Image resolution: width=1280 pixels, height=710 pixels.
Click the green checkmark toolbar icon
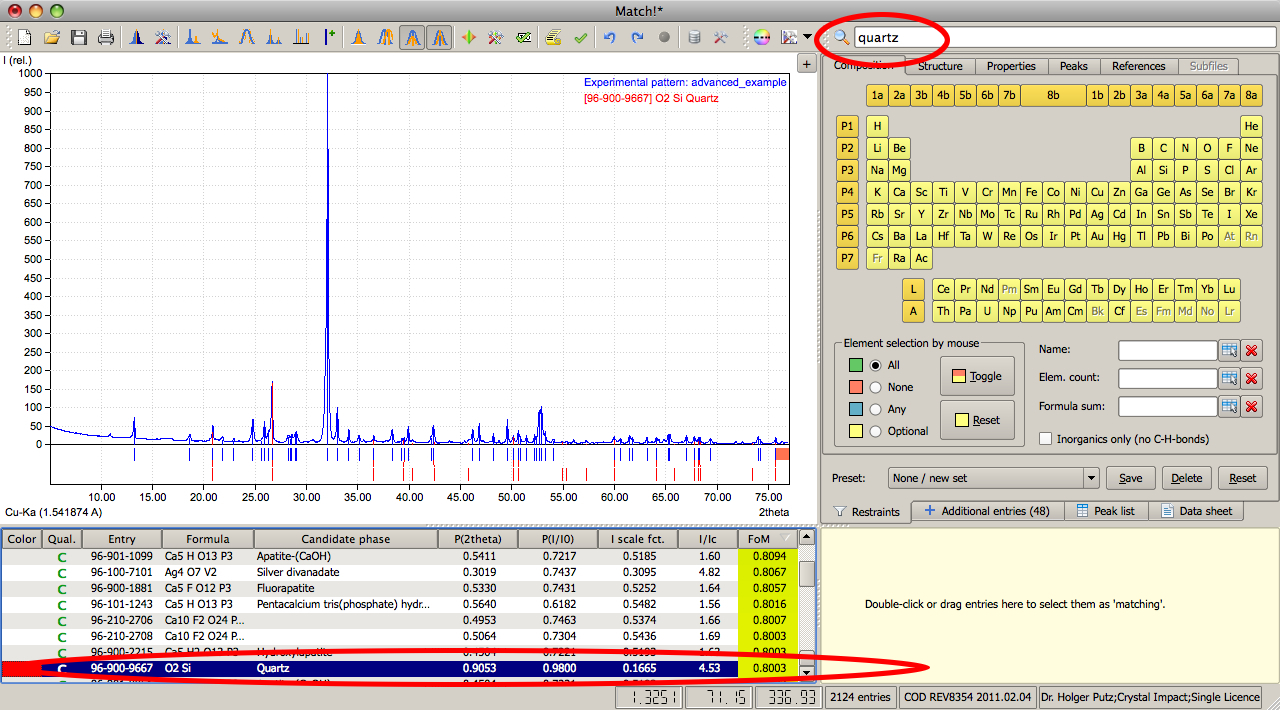(580, 38)
